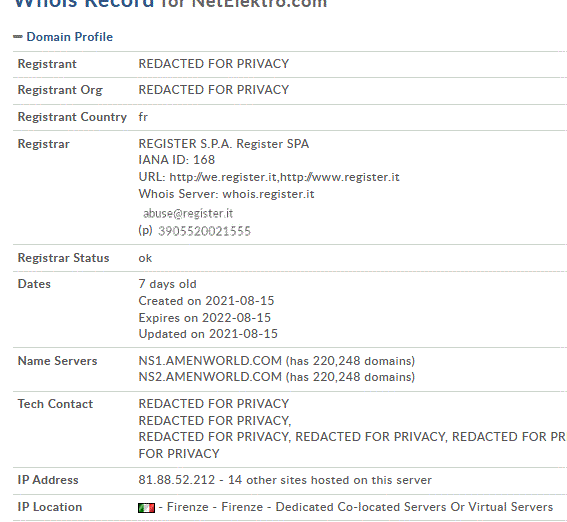
Task: Collapse the Domain Profile section
Action: pos(18,37)
